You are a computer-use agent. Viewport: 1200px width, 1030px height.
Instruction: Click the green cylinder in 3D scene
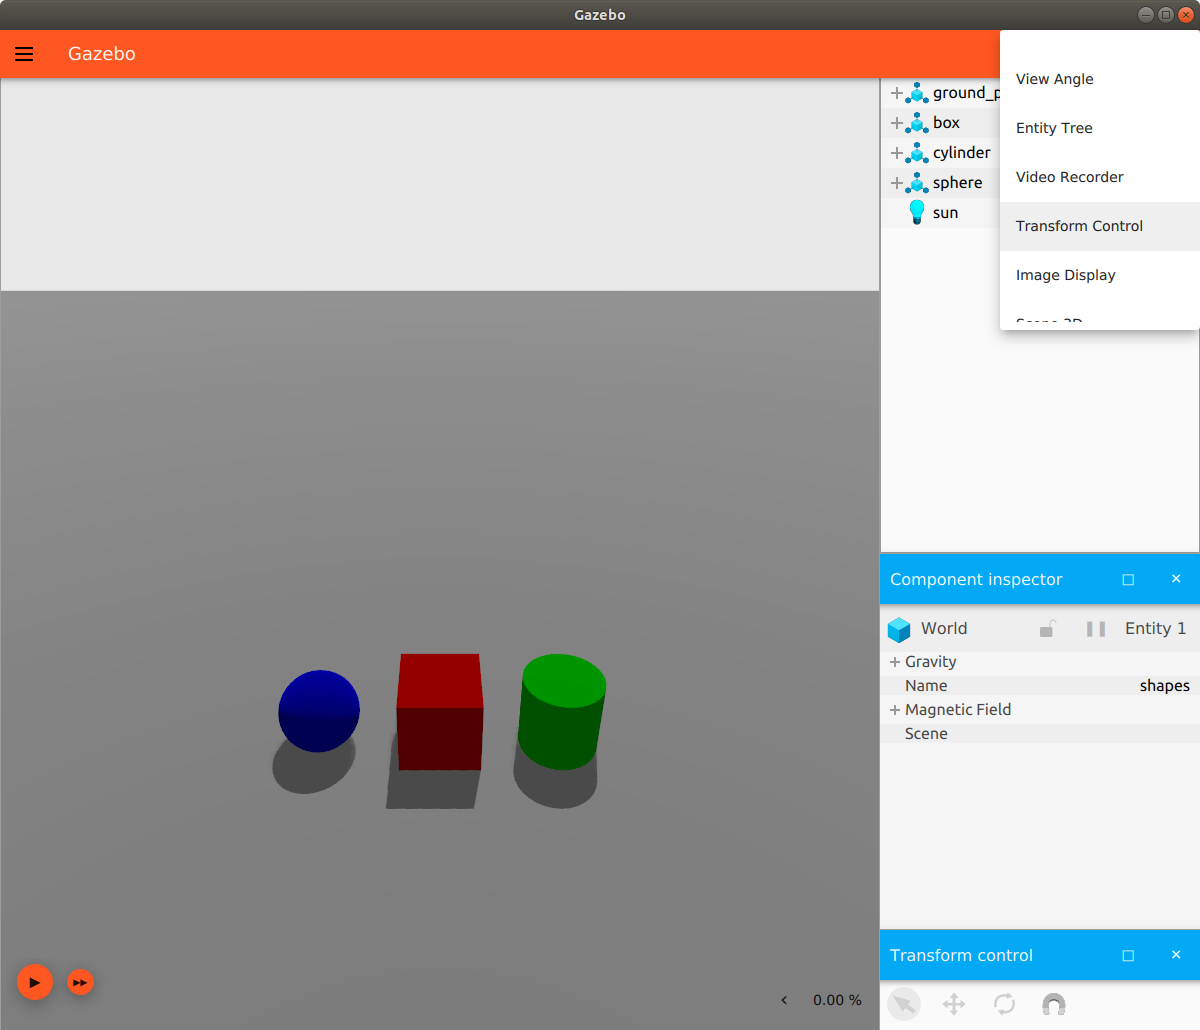562,712
